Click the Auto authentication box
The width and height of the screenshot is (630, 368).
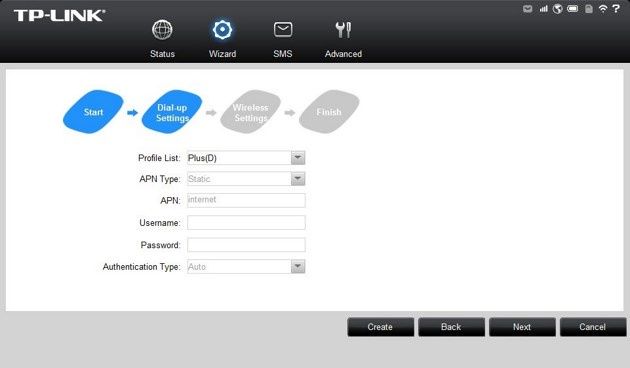(x=246, y=266)
